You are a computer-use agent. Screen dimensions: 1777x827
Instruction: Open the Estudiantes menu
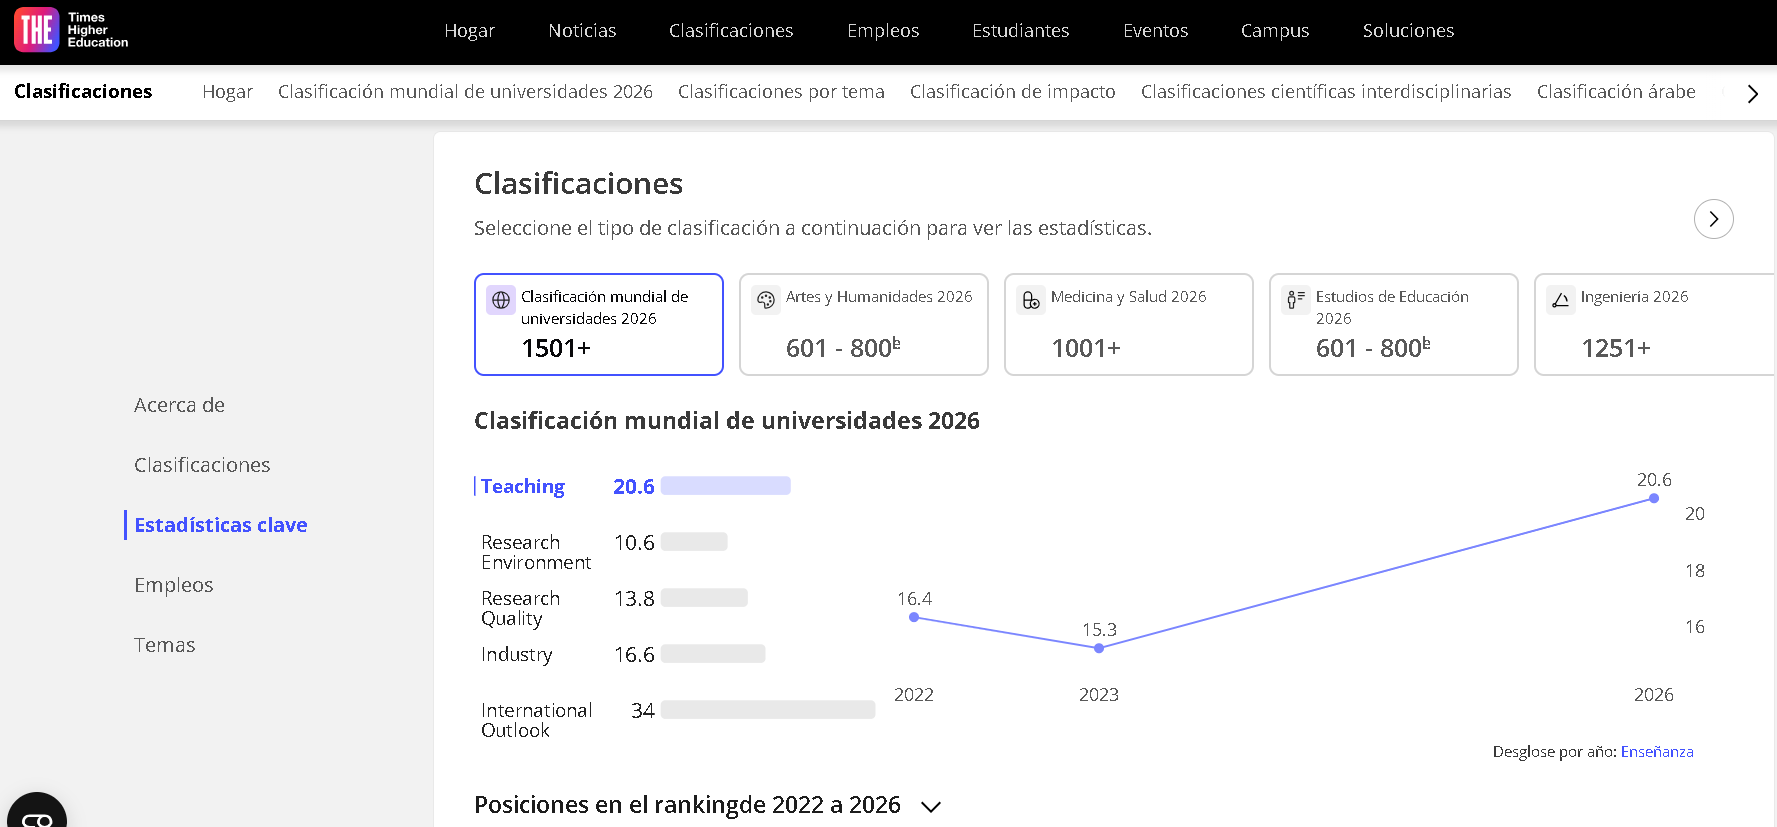(x=1021, y=31)
